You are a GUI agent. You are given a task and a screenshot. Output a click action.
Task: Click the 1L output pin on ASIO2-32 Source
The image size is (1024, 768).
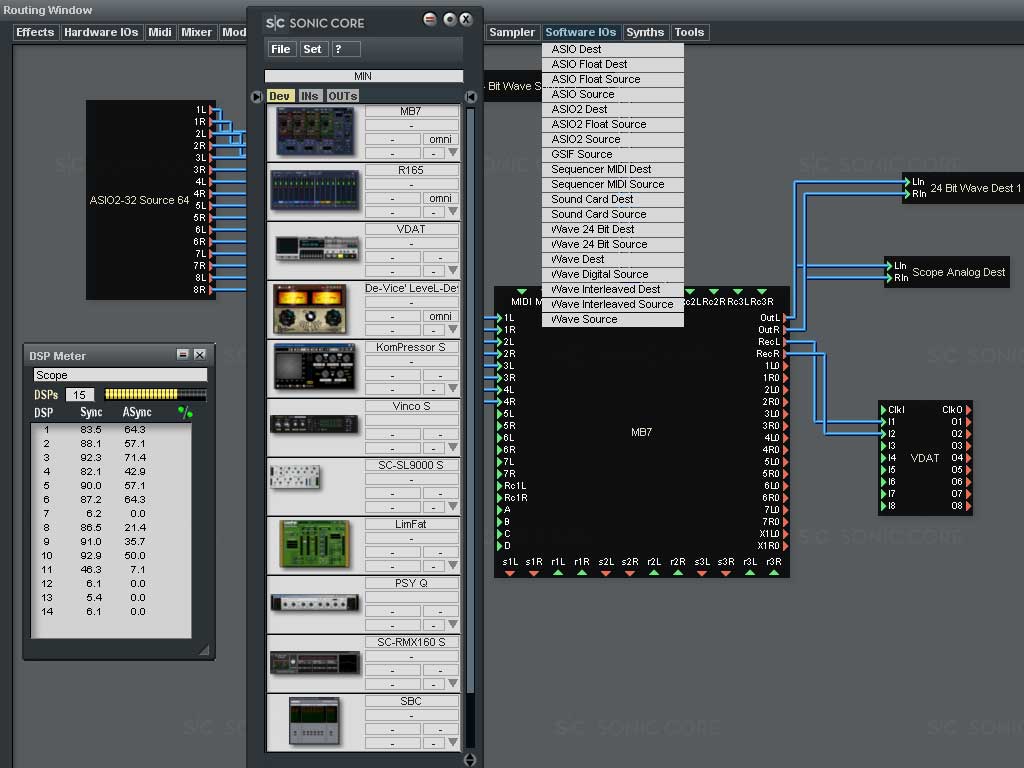212,110
